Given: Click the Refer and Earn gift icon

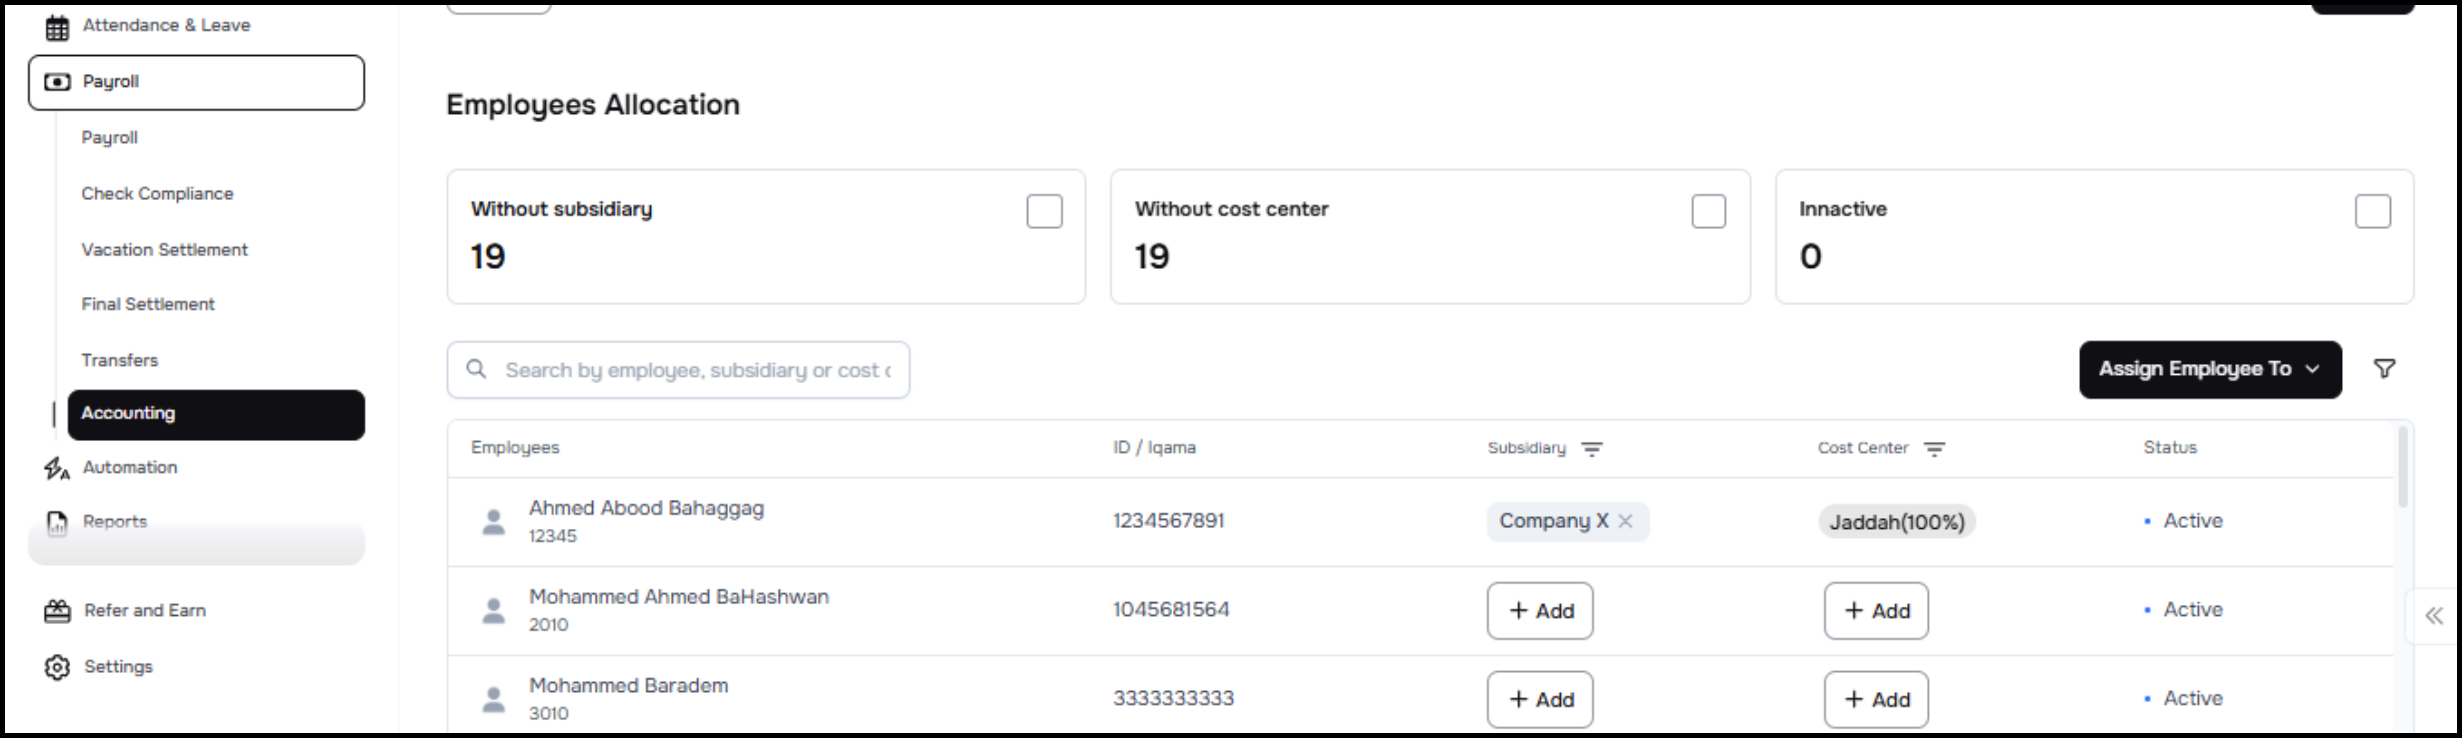Looking at the screenshot, I should point(57,611).
